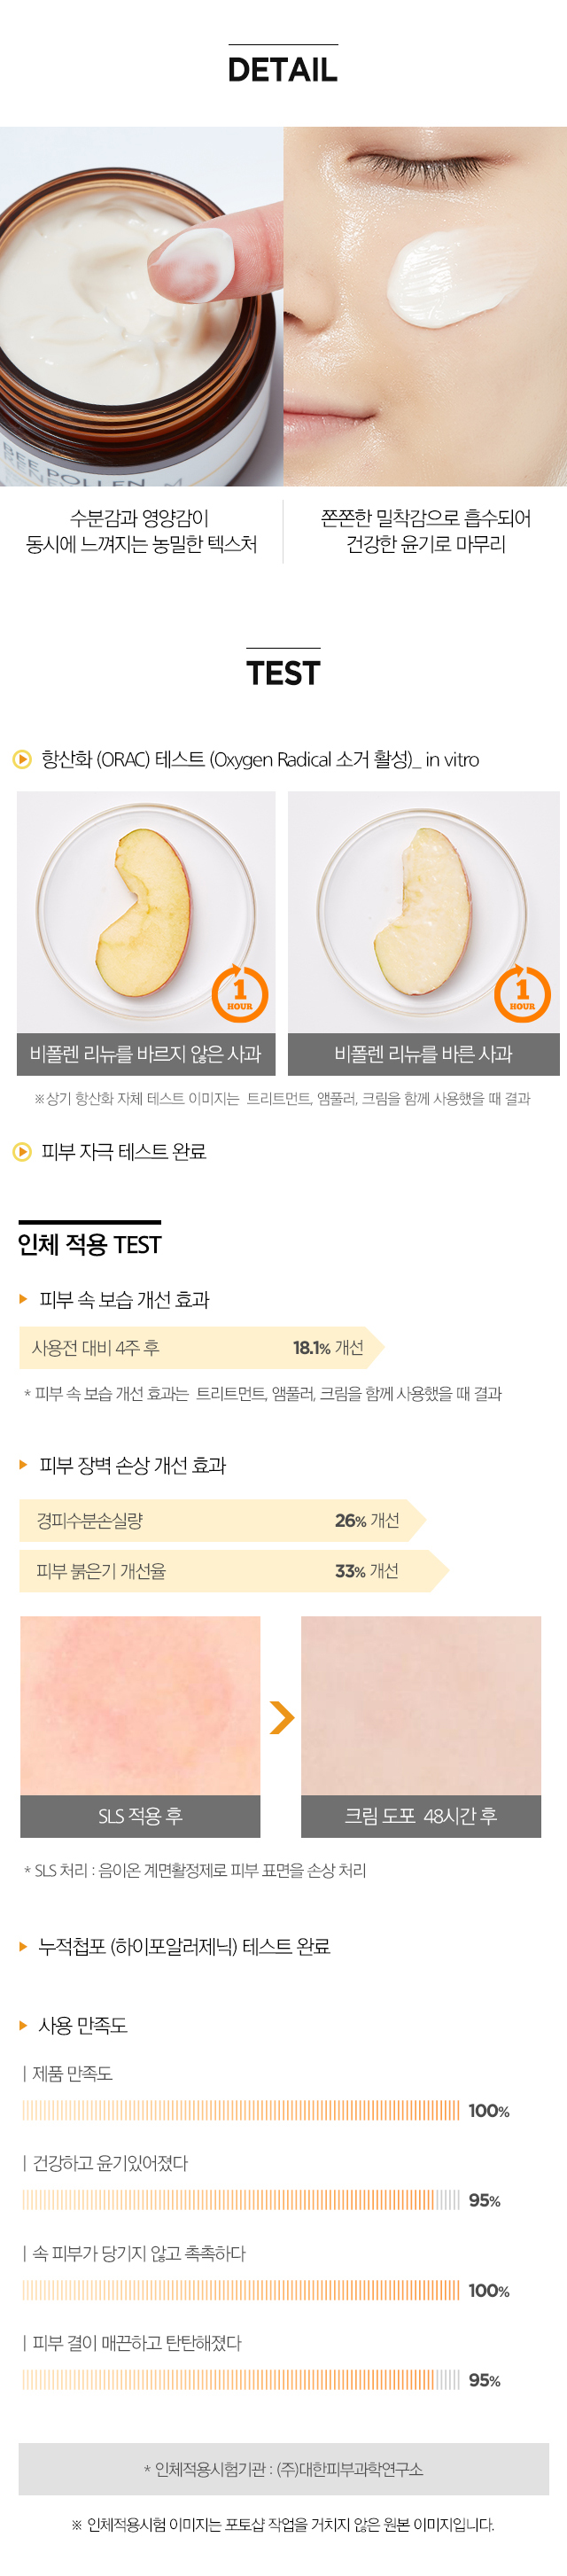Click the 18.1% 개선 moisture banner
The width and height of the screenshot is (567, 2576).
[x=201, y=1347]
